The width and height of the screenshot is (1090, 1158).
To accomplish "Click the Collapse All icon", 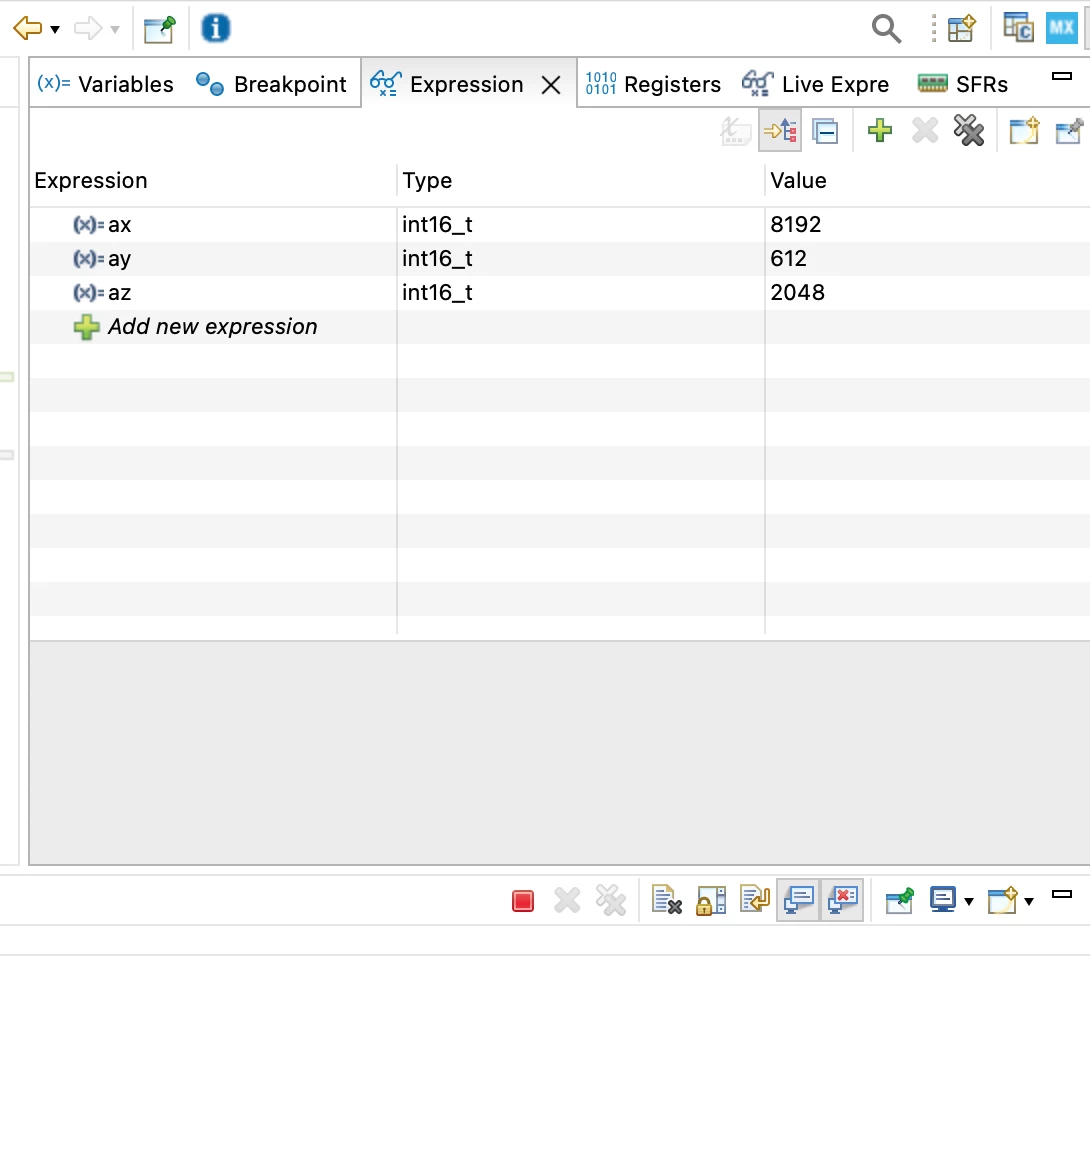I will [x=825, y=131].
